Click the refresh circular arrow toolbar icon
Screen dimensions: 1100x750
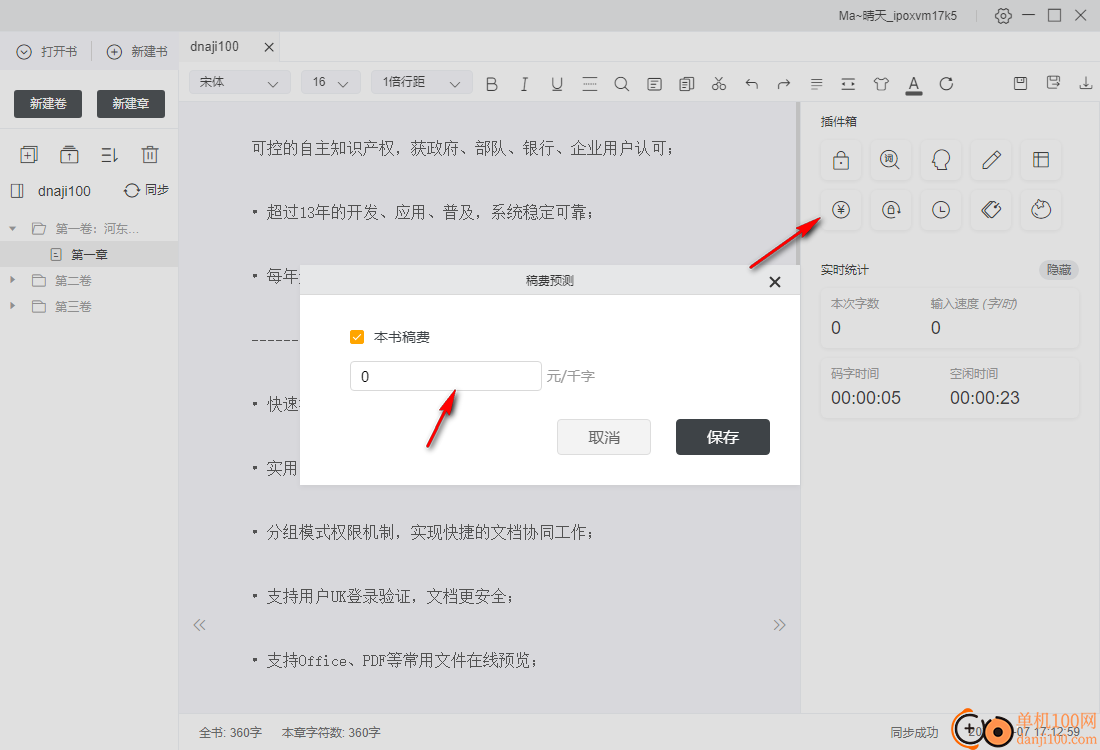(x=946, y=84)
